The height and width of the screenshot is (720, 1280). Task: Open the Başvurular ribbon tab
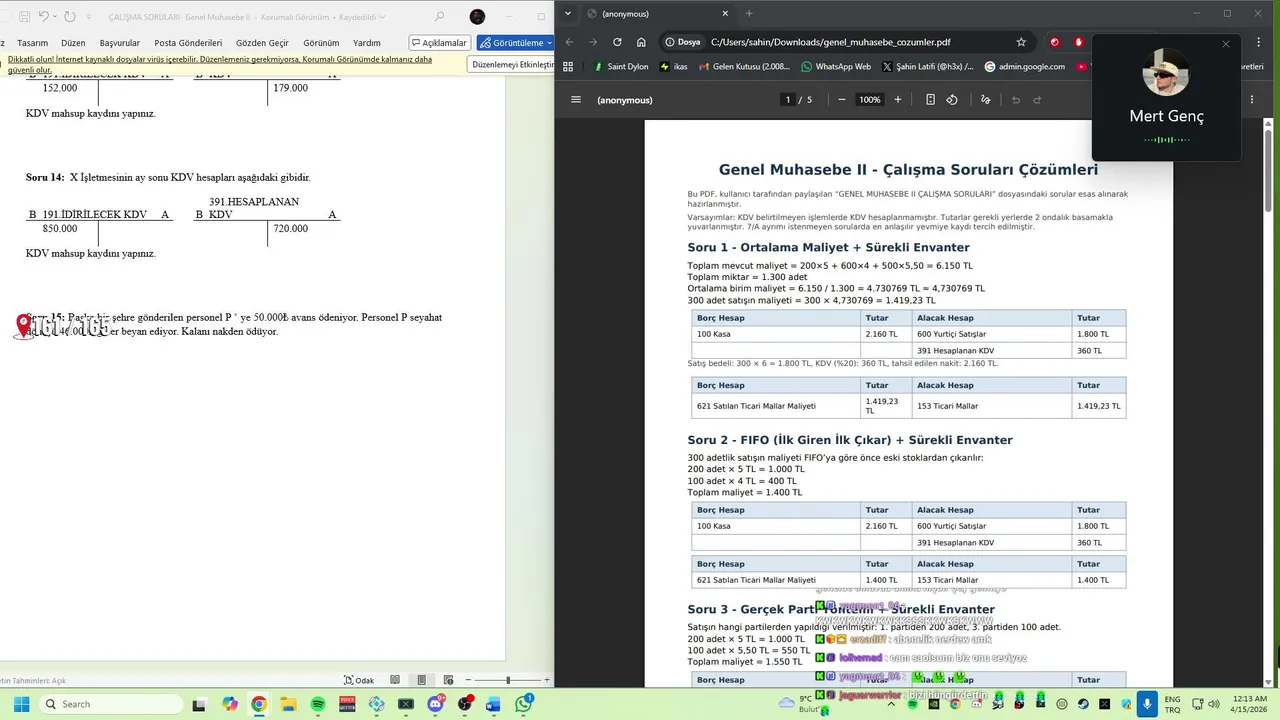(x=120, y=43)
